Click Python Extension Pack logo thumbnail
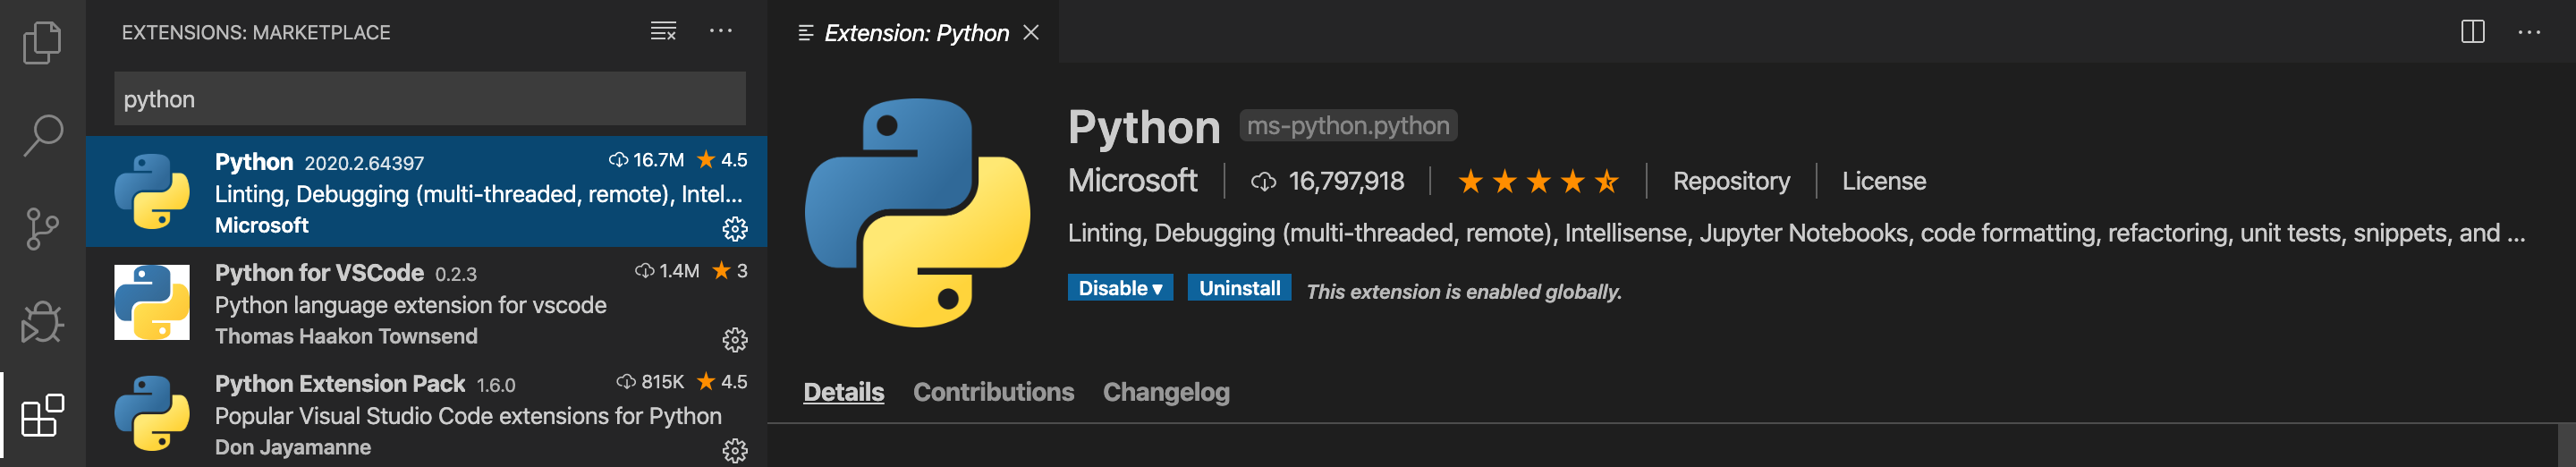 [152, 413]
